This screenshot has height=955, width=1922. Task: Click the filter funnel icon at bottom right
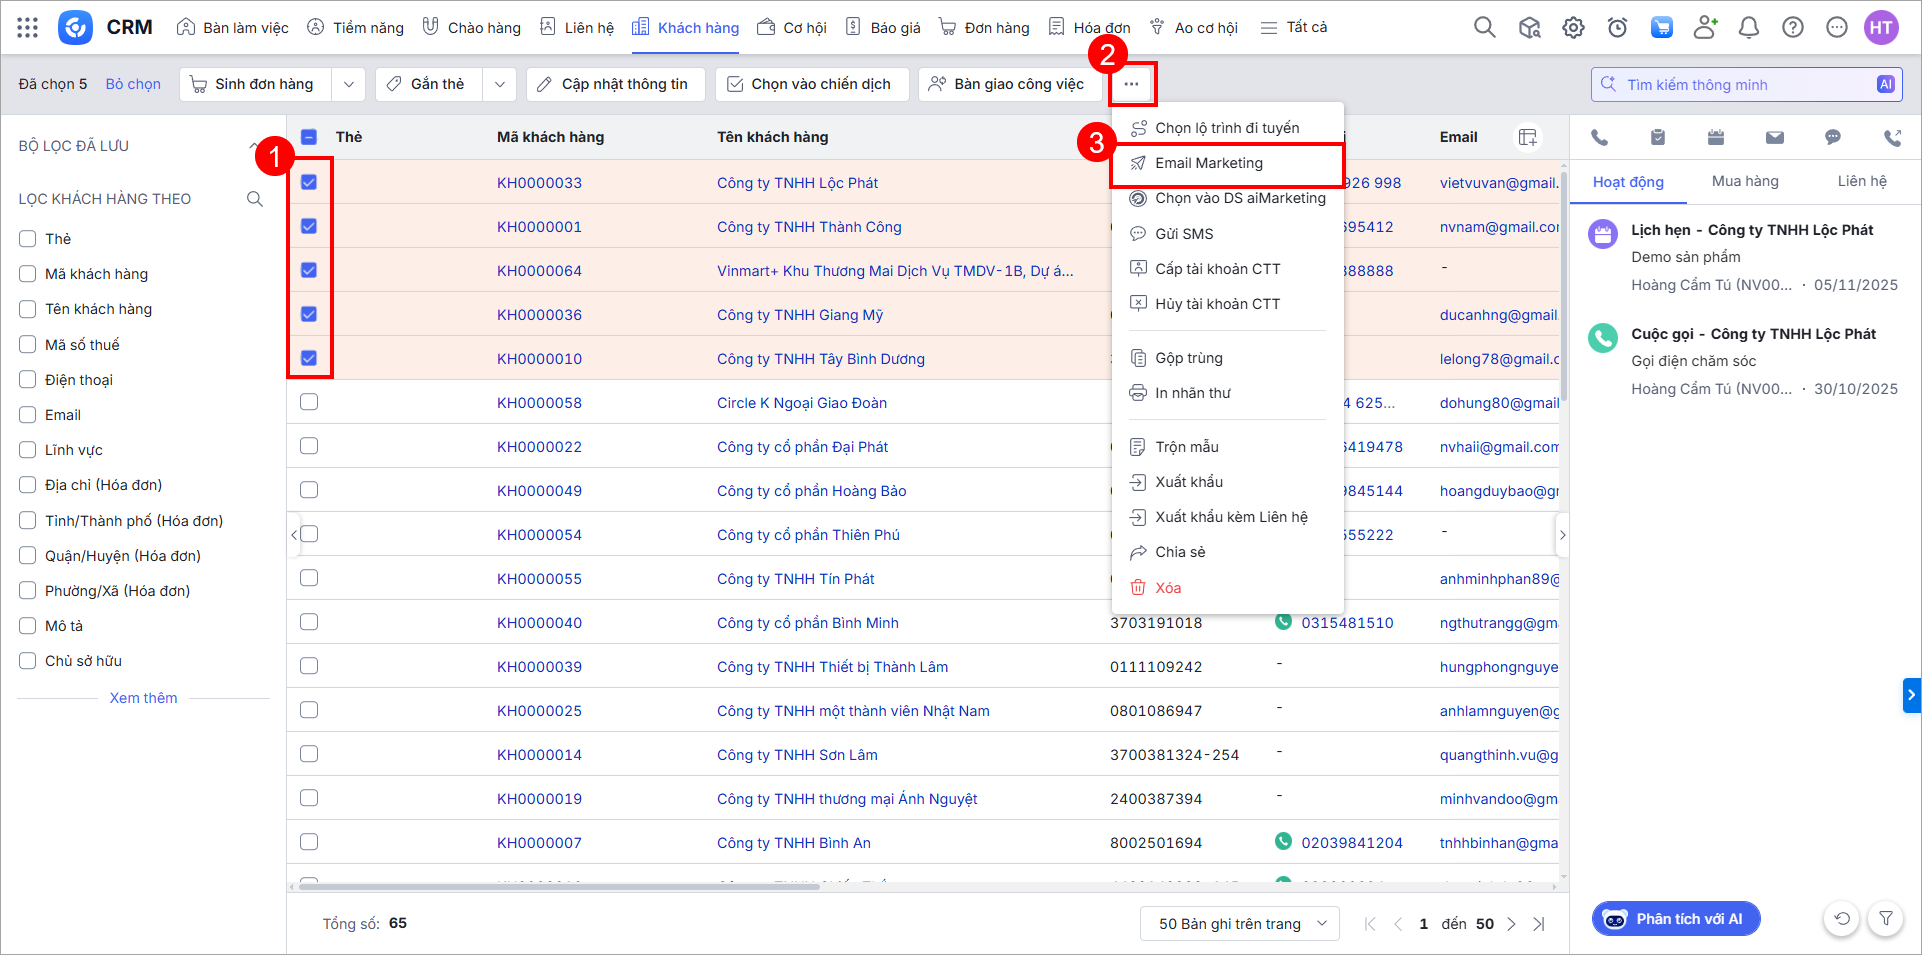coord(1885,918)
